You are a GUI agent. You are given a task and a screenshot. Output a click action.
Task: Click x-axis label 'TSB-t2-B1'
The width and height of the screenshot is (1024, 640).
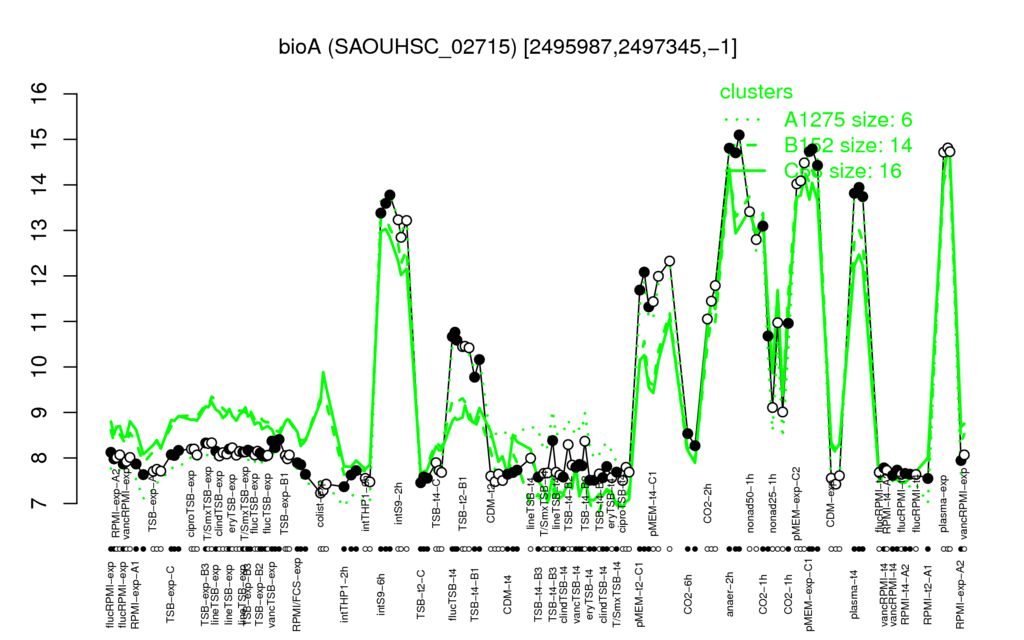[463, 504]
